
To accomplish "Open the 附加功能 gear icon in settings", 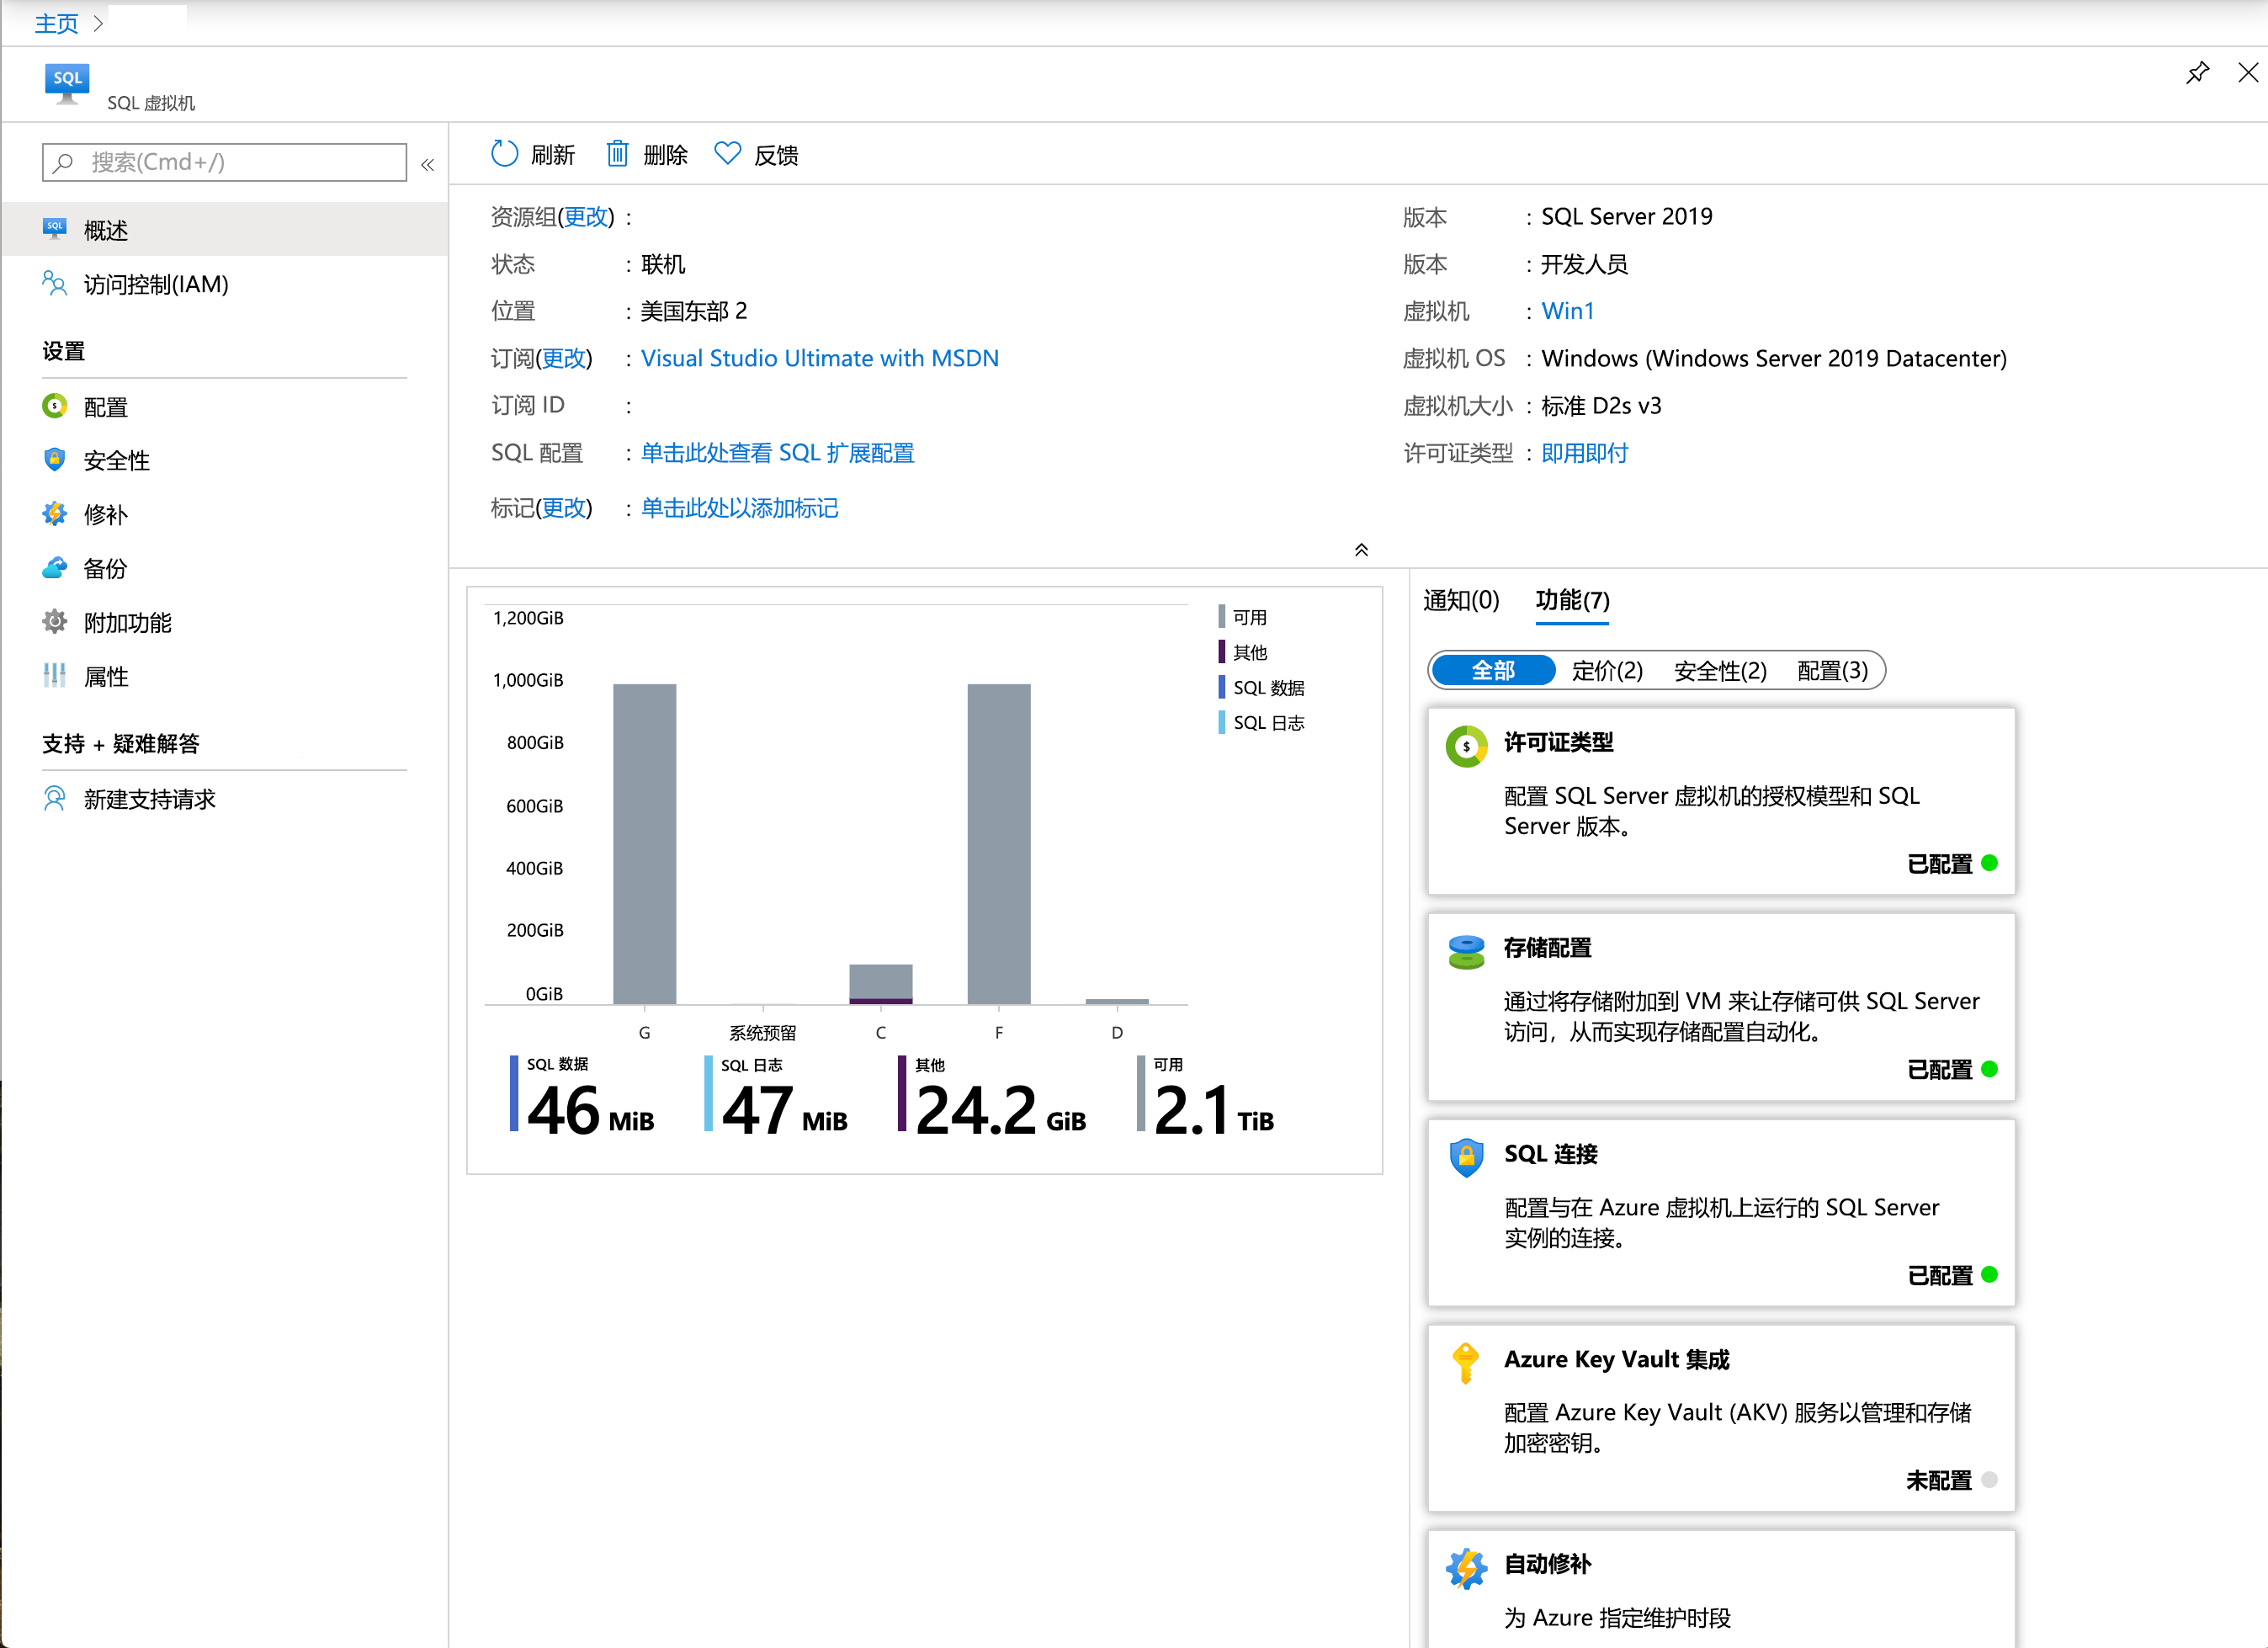I will (x=54, y=622).
